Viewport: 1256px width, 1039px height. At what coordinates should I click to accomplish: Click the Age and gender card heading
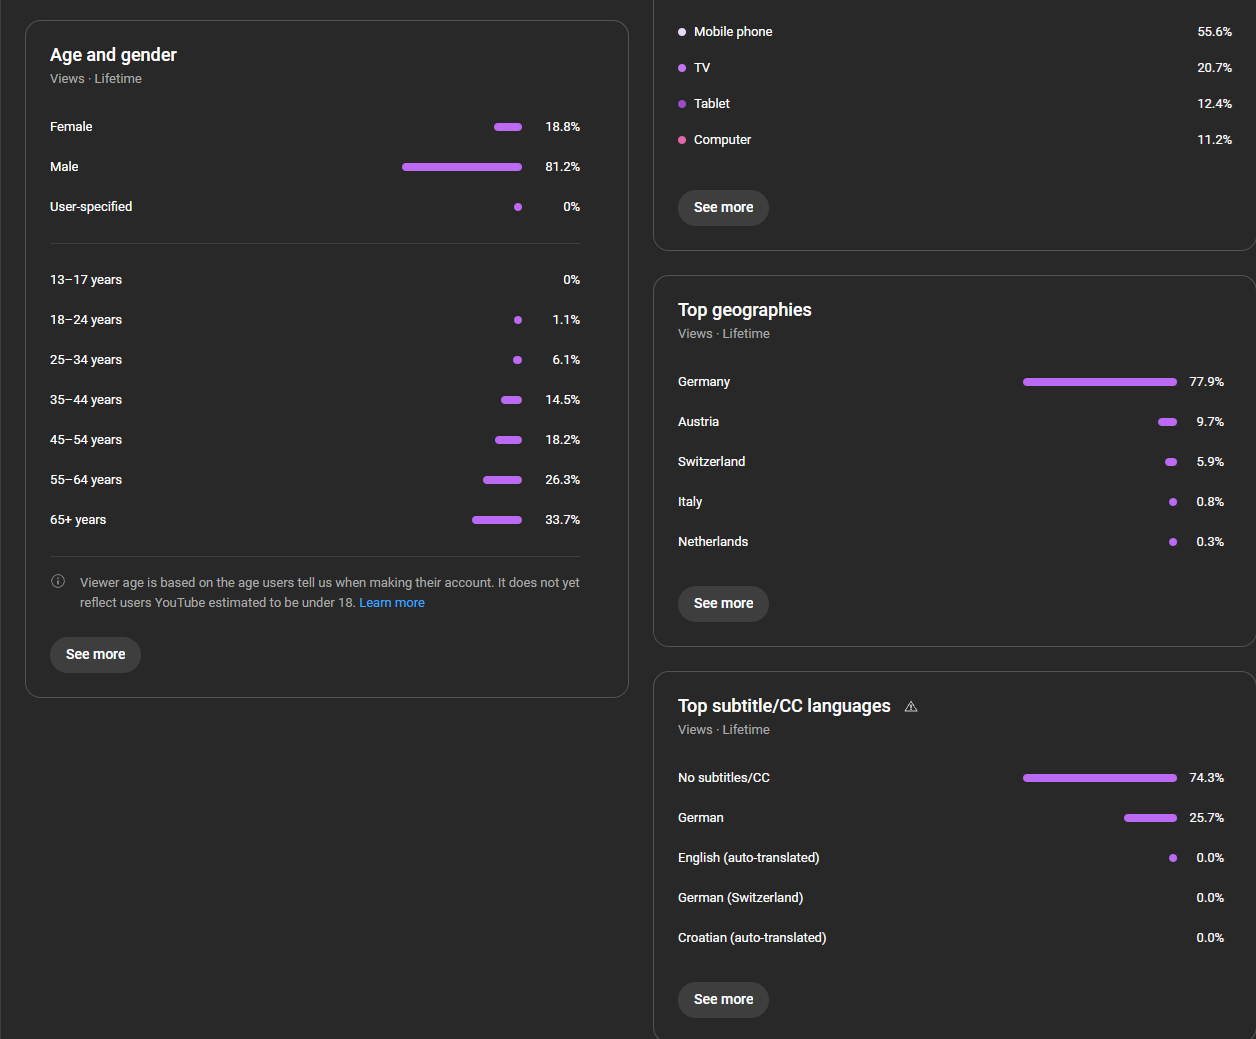point(113,55)
